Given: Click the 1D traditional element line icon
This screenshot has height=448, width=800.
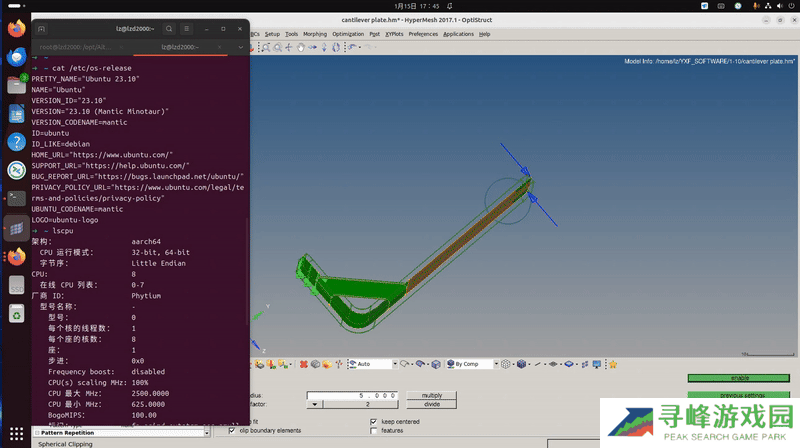Looking at the screenshot, I should [x=537, y=364].
